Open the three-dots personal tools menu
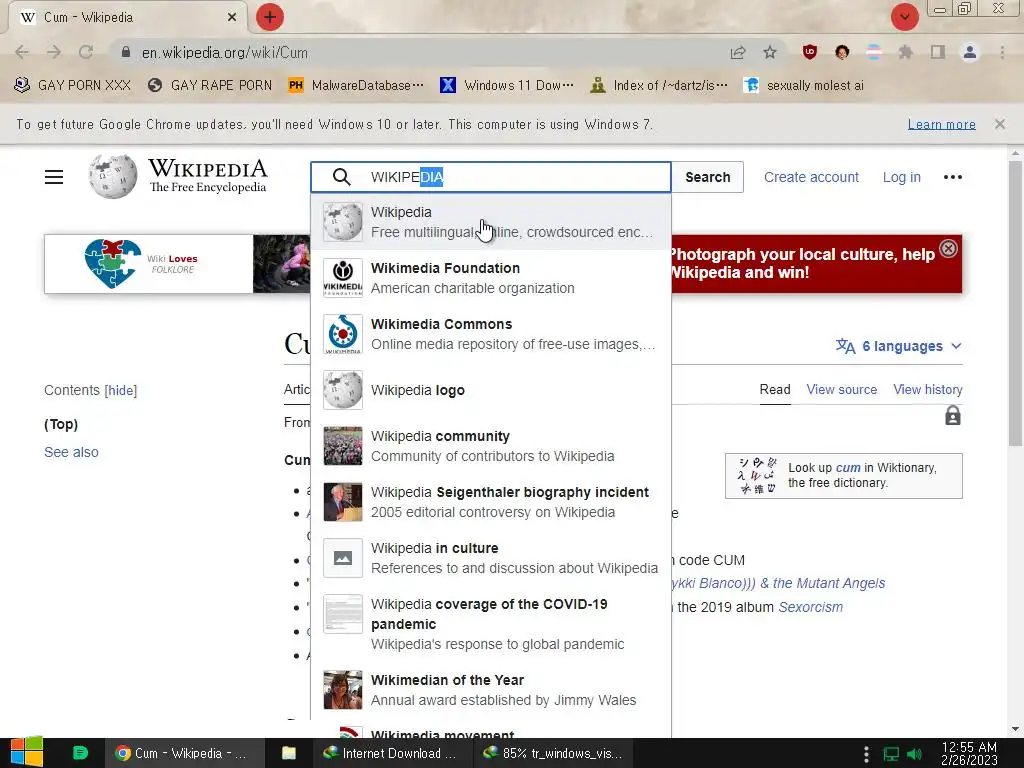 (x=952, y=177)
